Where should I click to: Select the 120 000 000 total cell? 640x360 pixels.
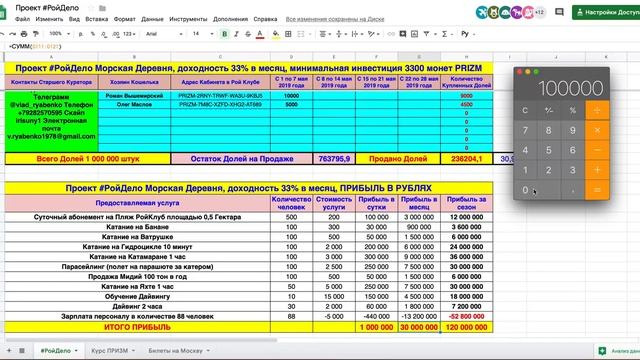click(x=467, y=327)
